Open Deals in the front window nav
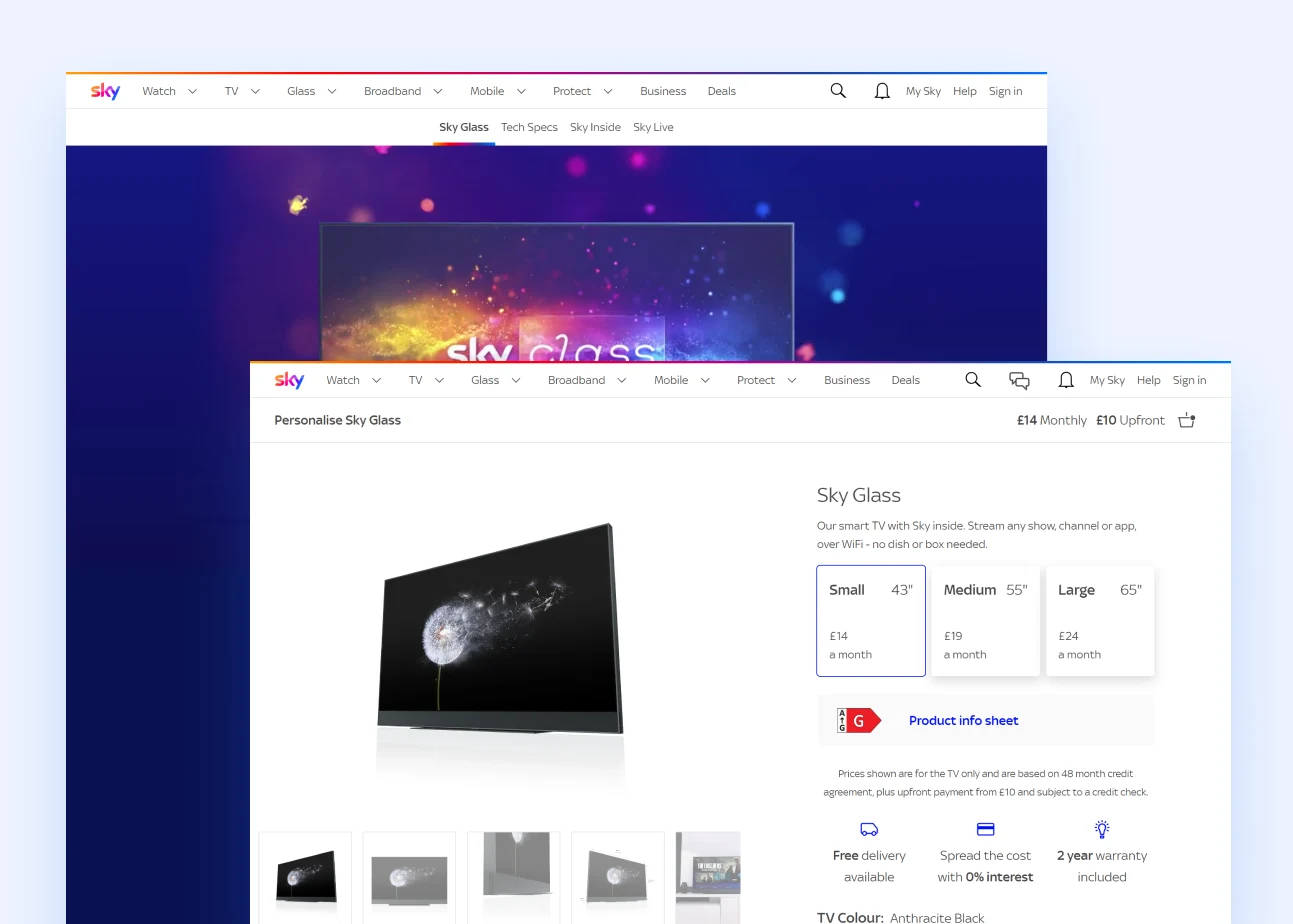The image size is (1293, 924). pyautogui.click(x=906, y=380)
